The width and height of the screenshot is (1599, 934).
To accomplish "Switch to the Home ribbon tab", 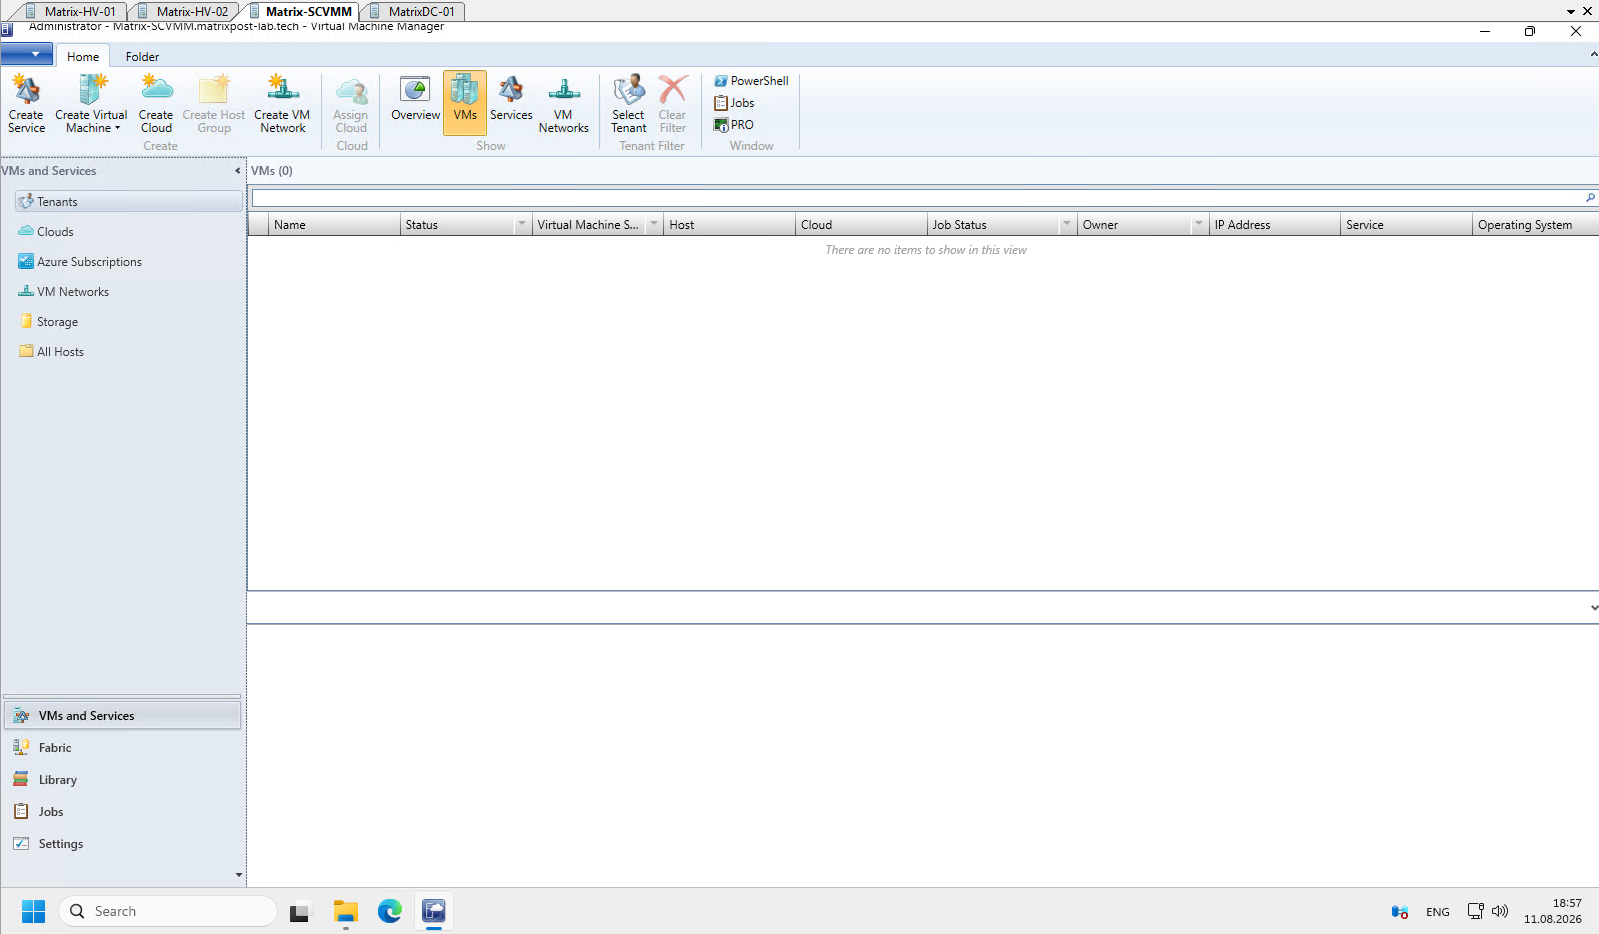I will pyautogui.click(x=83, y=57).
